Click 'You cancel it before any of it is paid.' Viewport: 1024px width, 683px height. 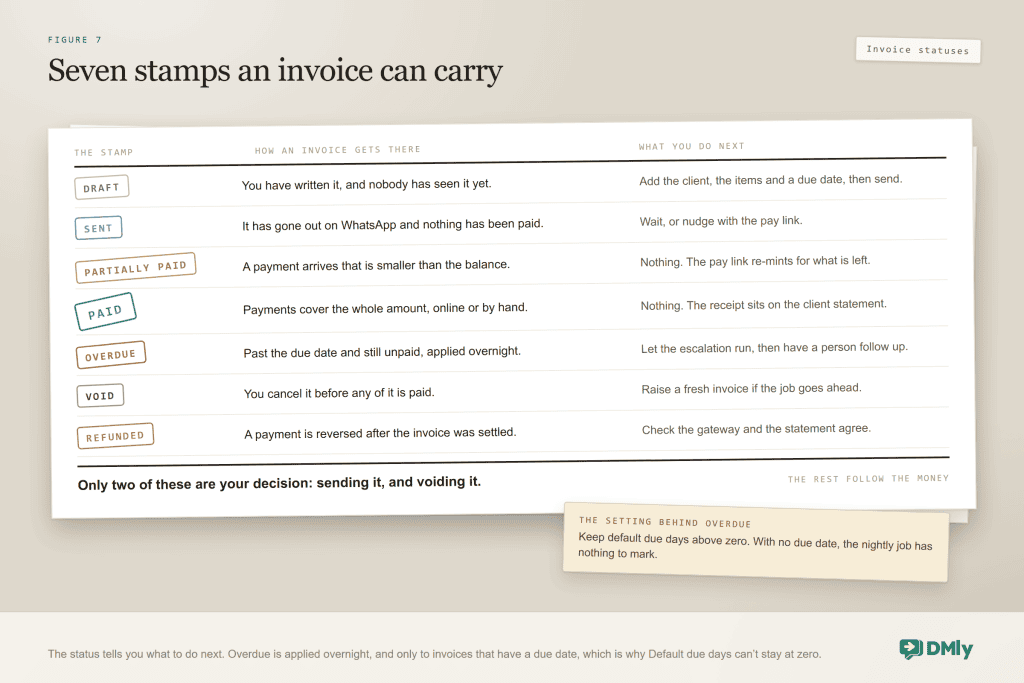tap(339, 393)
